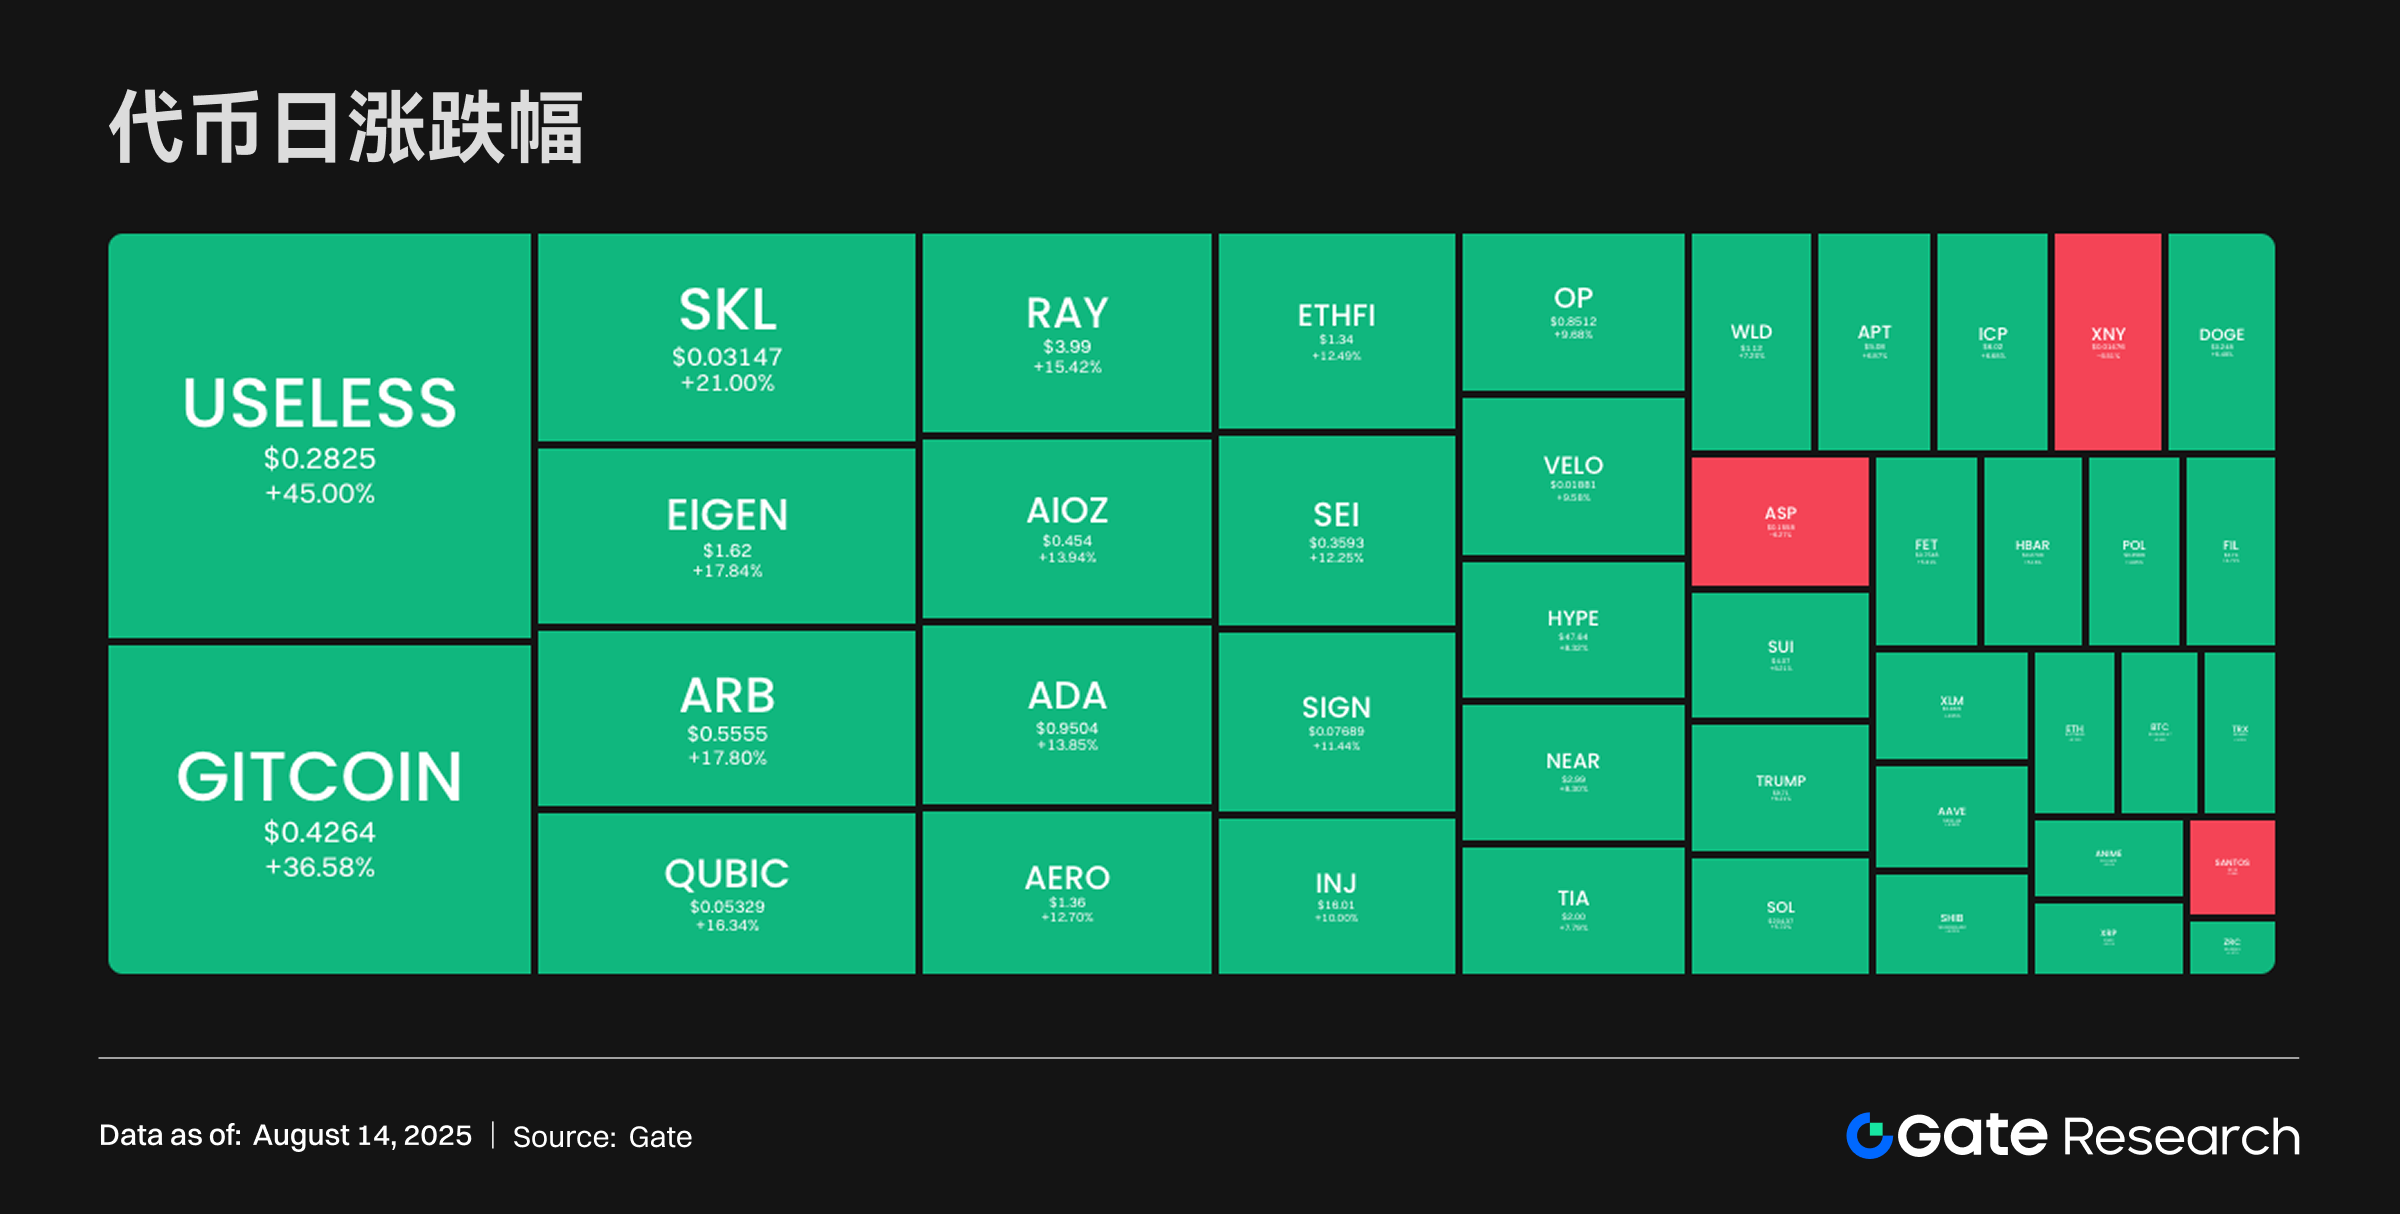This screenshot has height=1214, width=2400.
Task: Click the red ASP tile
Action: [x=1780, y=521]
